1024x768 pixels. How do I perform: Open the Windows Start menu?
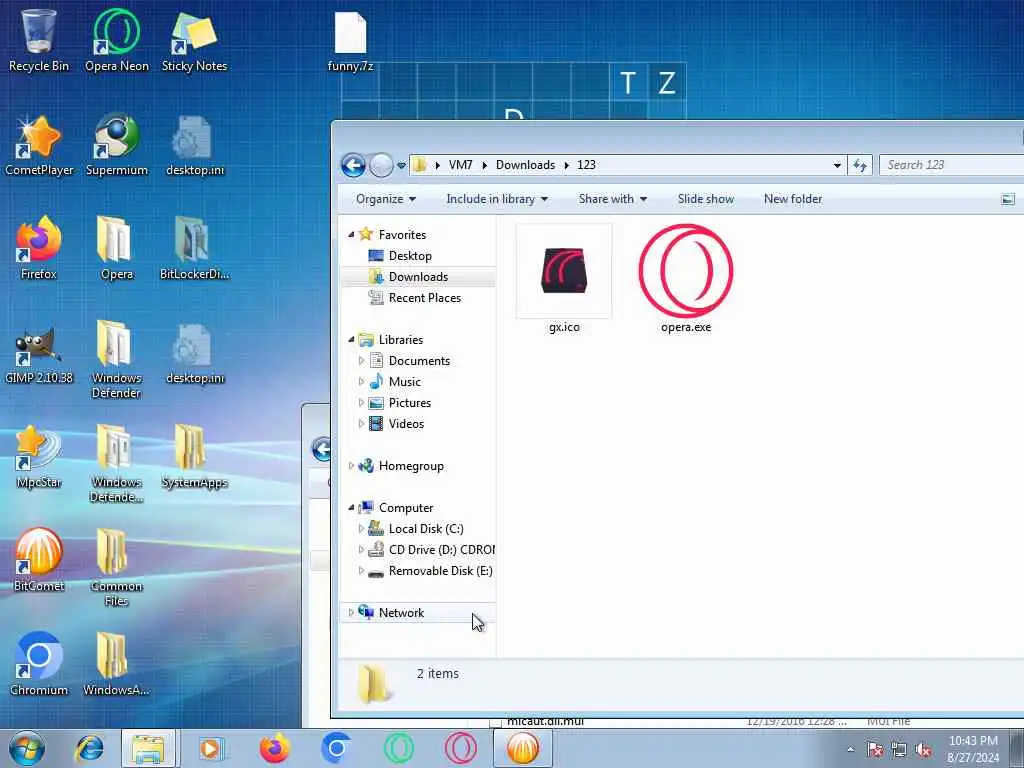[x=27, y=748]
